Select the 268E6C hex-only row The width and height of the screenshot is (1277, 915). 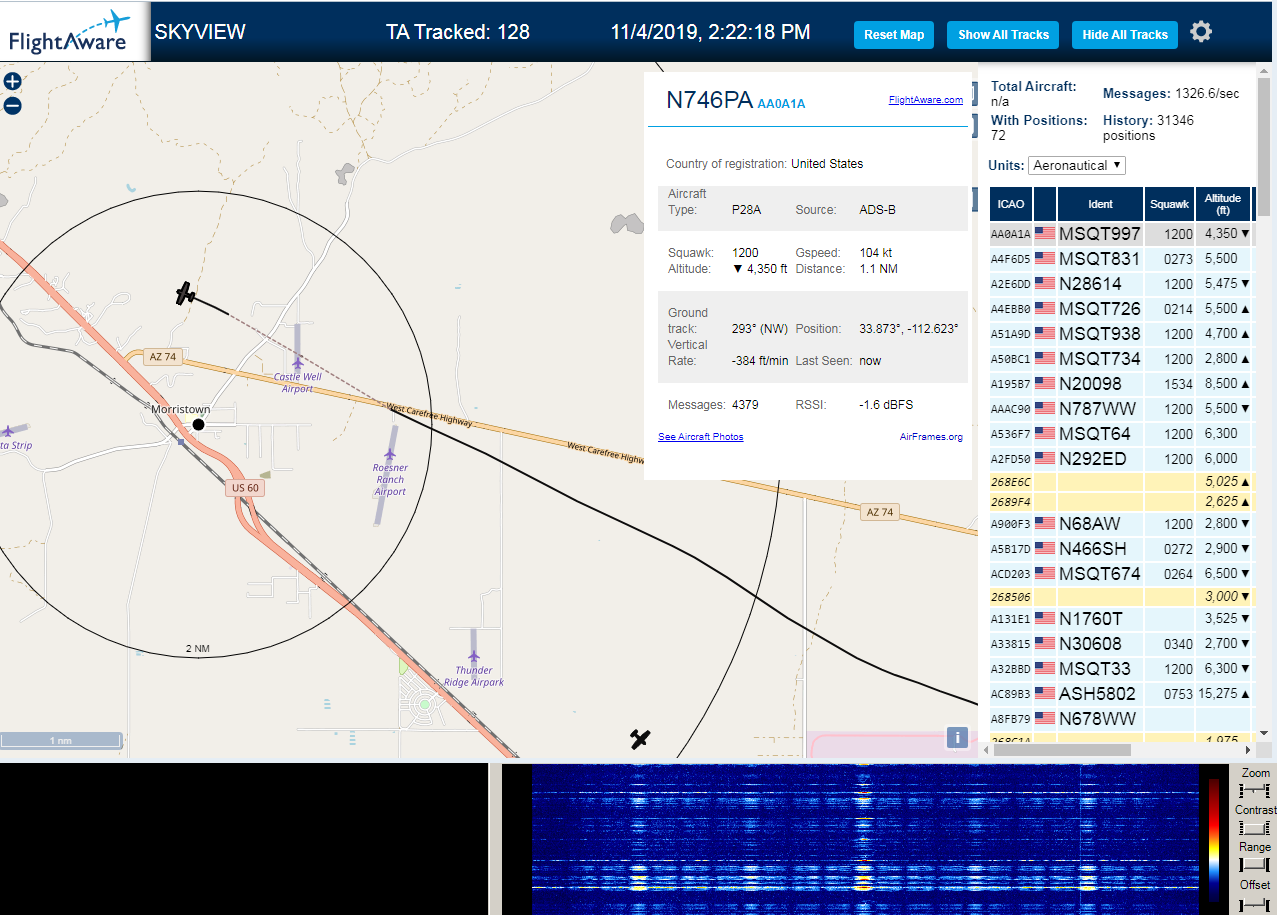[1120, 481]
